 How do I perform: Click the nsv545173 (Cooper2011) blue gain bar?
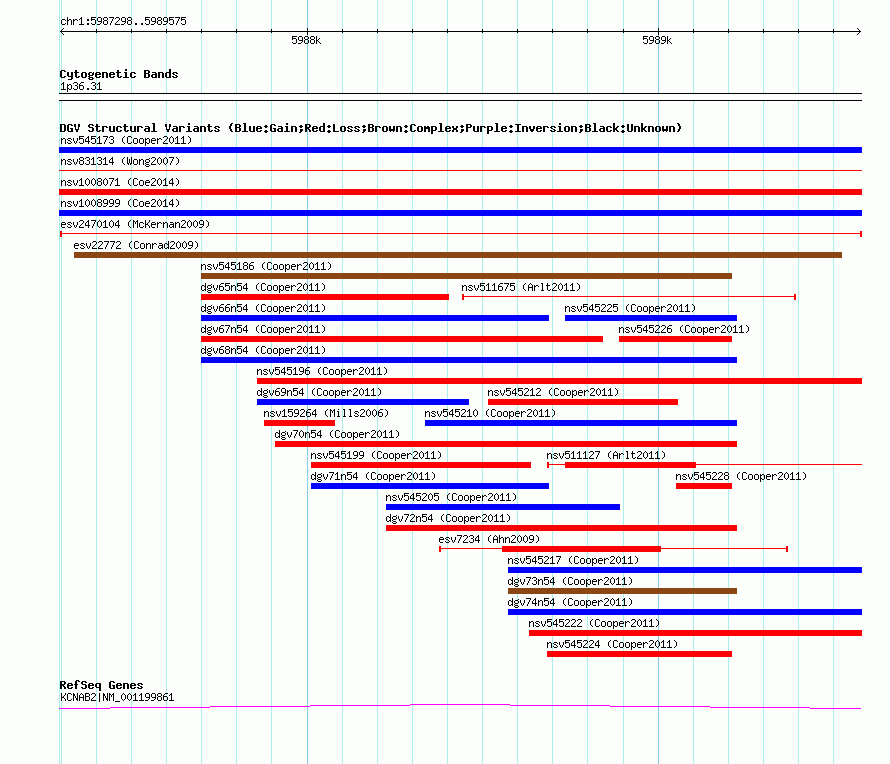click(x=460, y=150)
